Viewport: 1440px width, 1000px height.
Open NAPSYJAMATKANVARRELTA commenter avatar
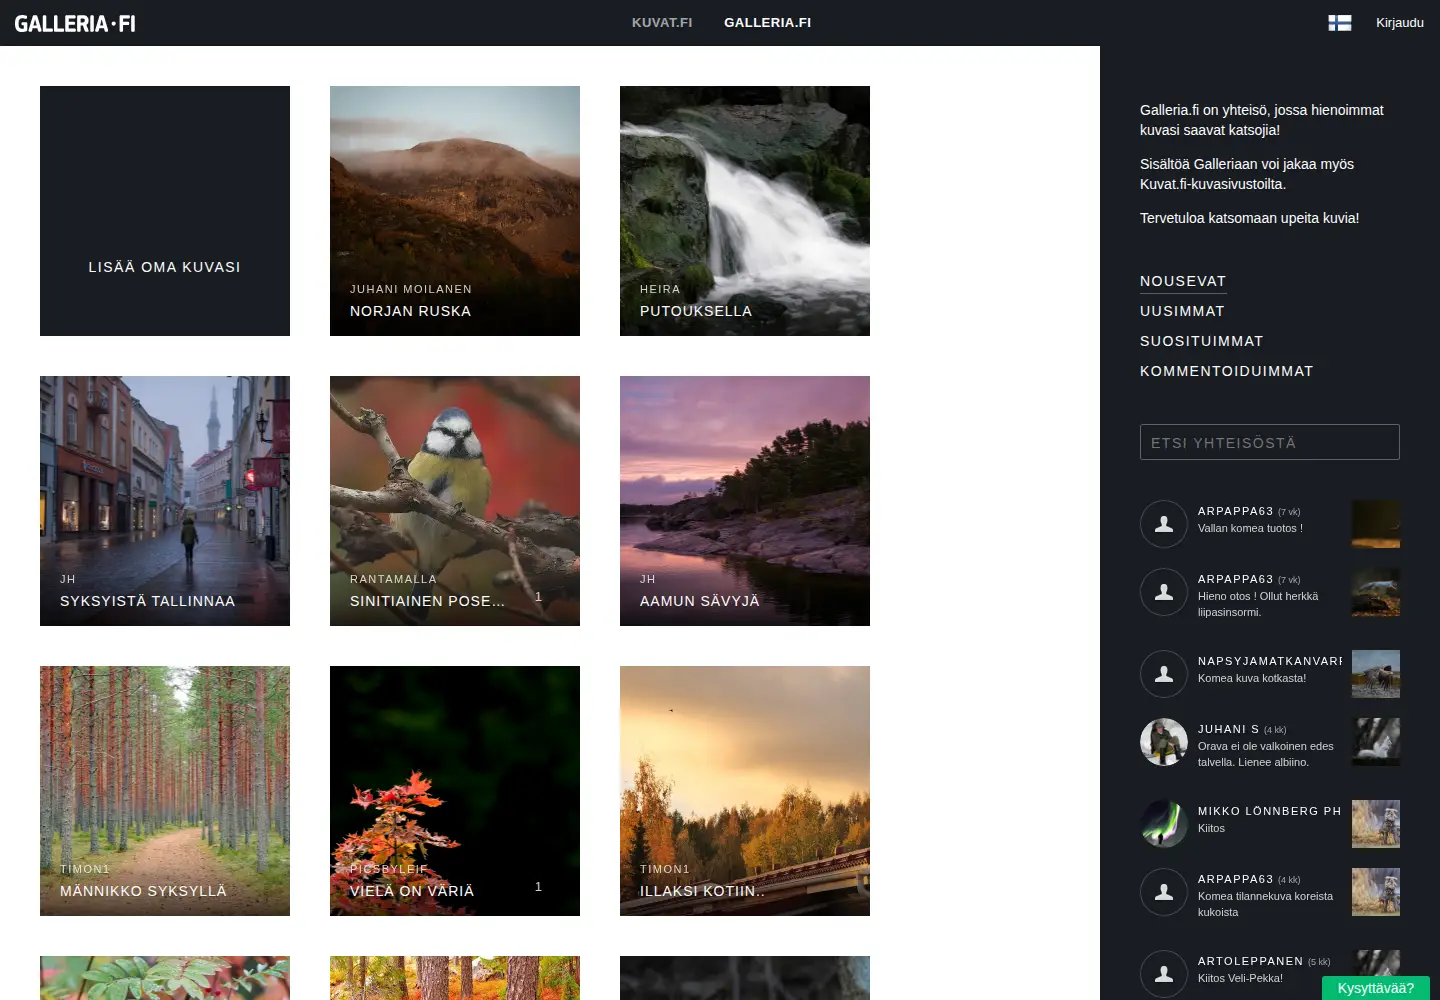click(1164, 674)
